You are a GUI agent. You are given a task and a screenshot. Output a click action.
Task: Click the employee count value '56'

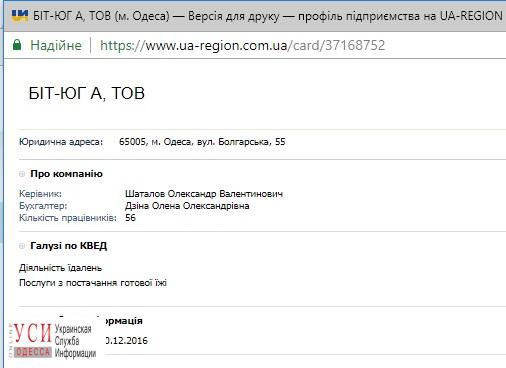130,218
